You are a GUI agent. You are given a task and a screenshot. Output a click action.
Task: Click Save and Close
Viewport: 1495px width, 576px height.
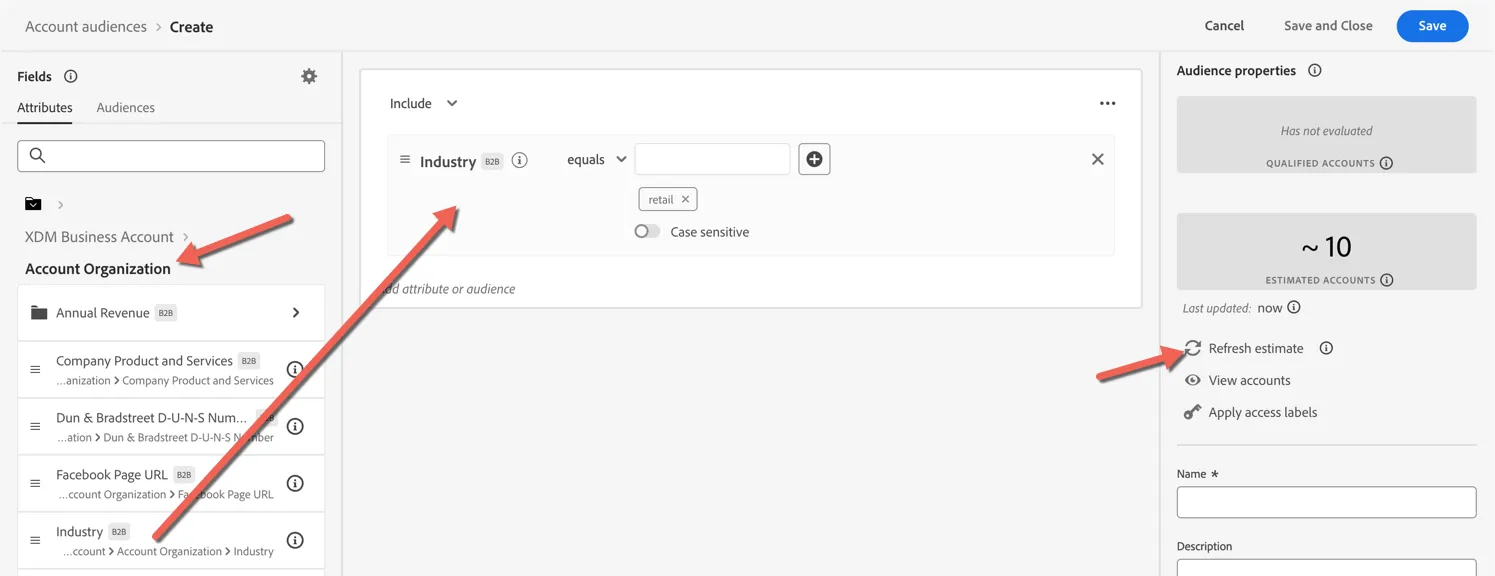(x=1328, y=26)
